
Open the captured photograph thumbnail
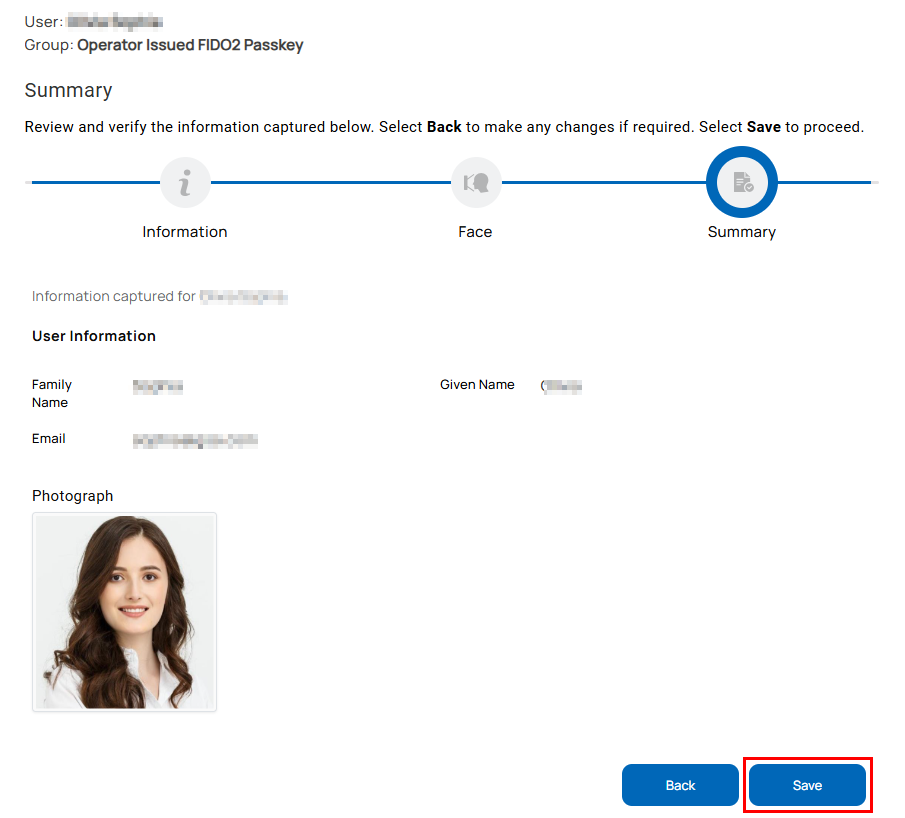click(124, 611)
